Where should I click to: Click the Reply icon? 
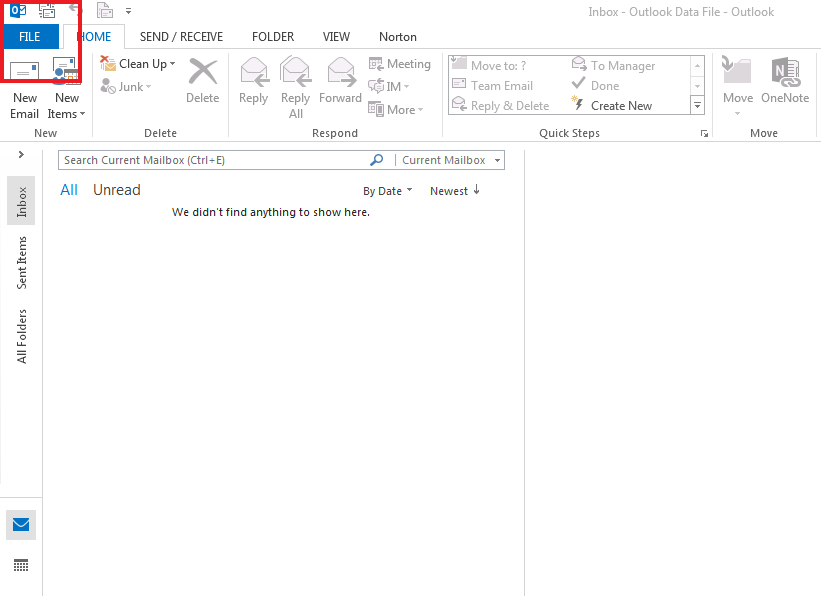254,71
